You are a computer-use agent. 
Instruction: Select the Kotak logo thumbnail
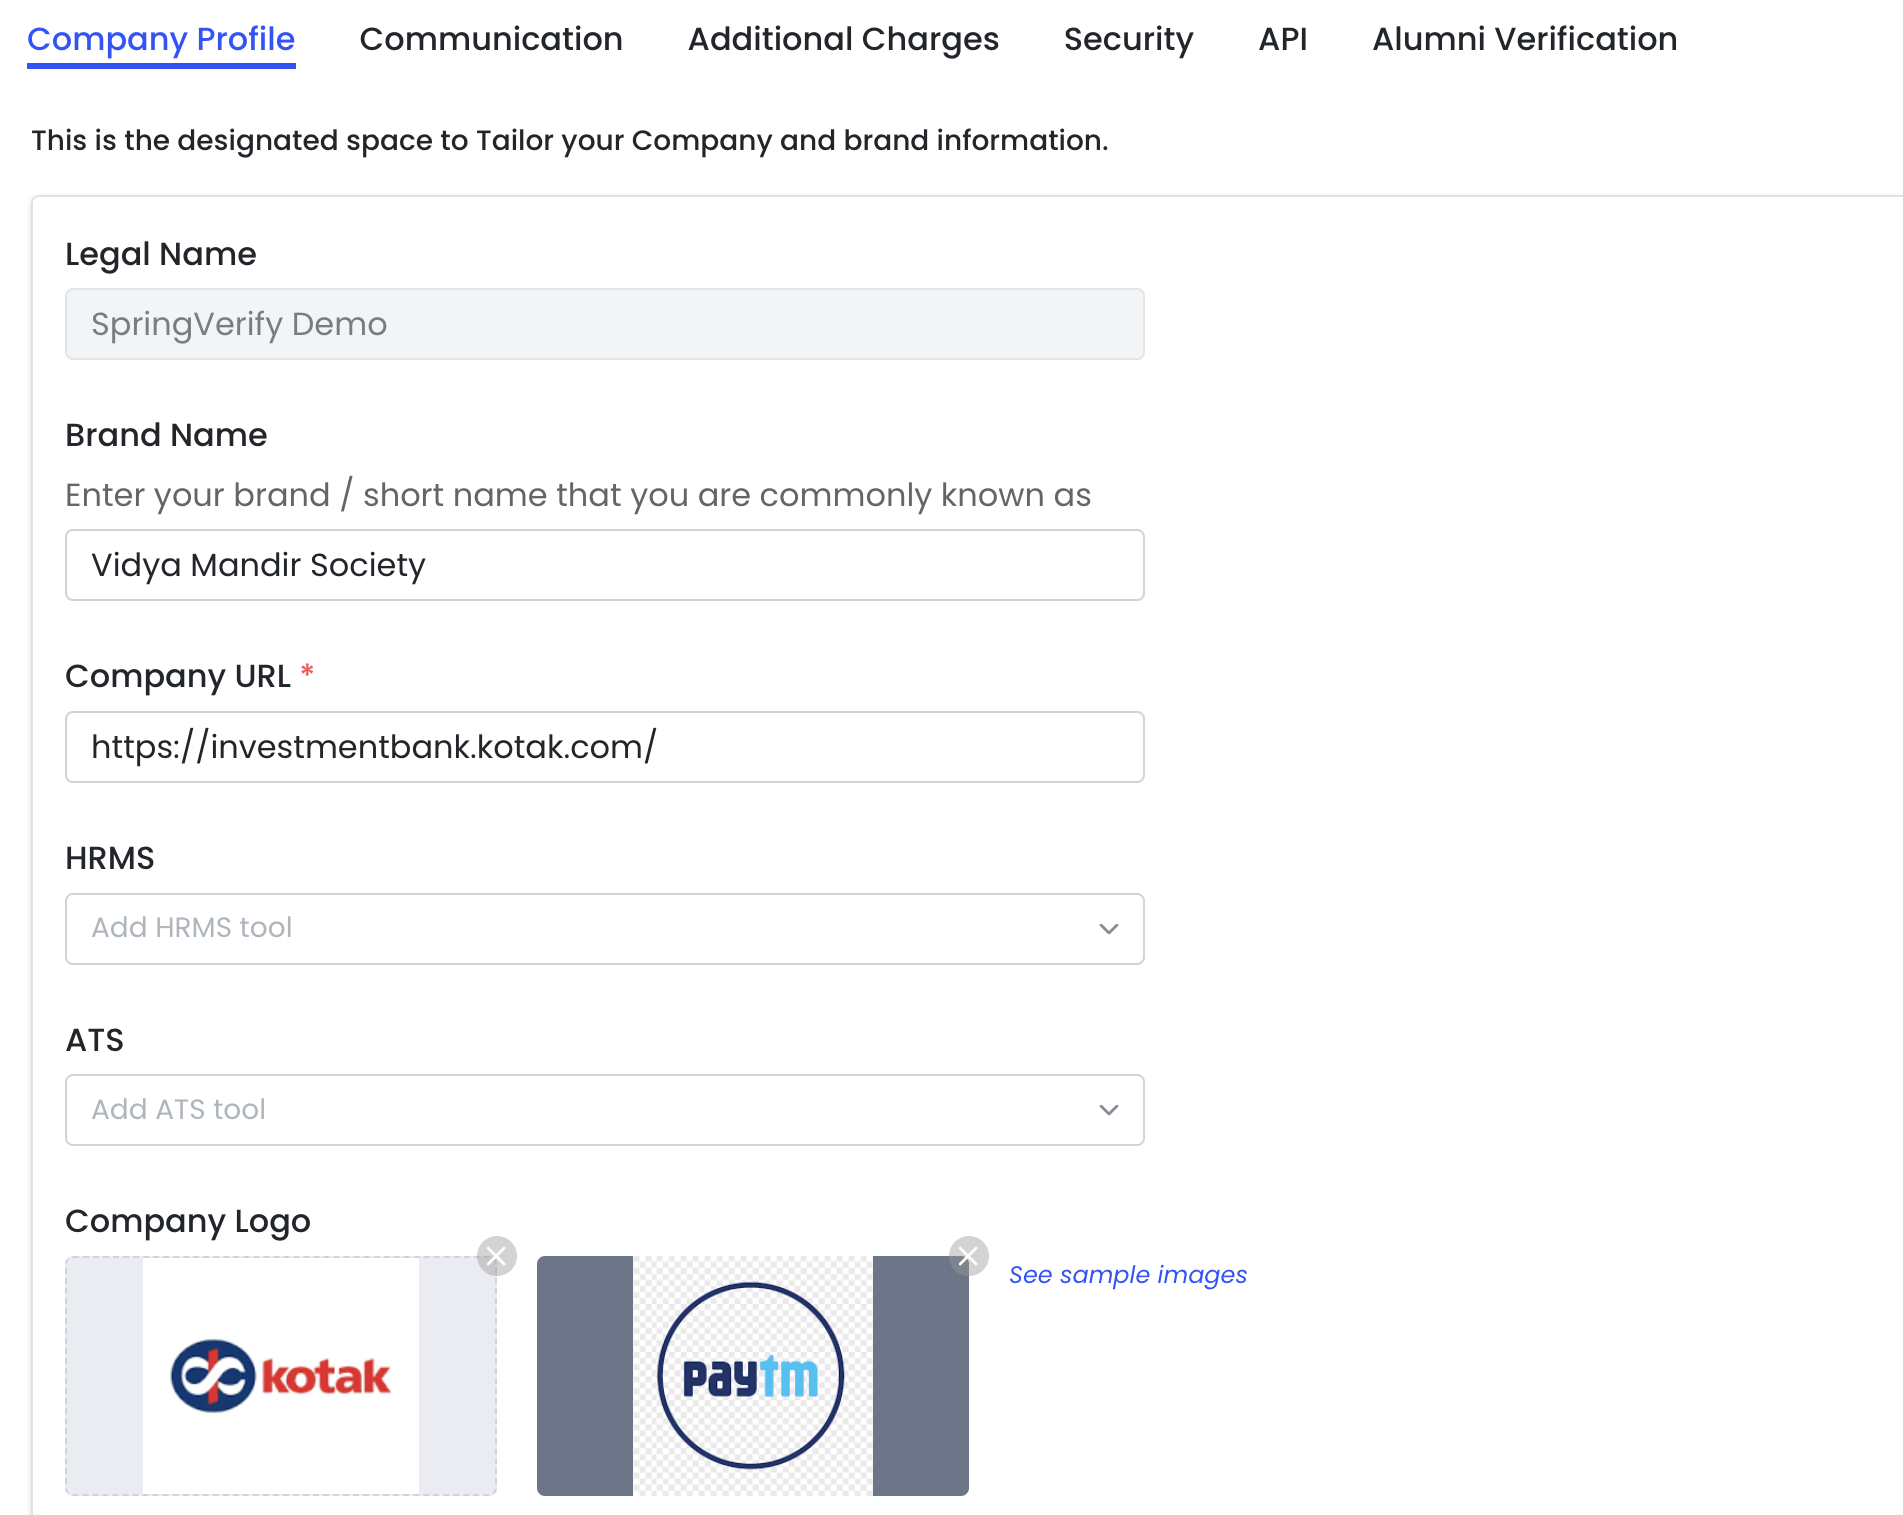tap(281, 1376)
